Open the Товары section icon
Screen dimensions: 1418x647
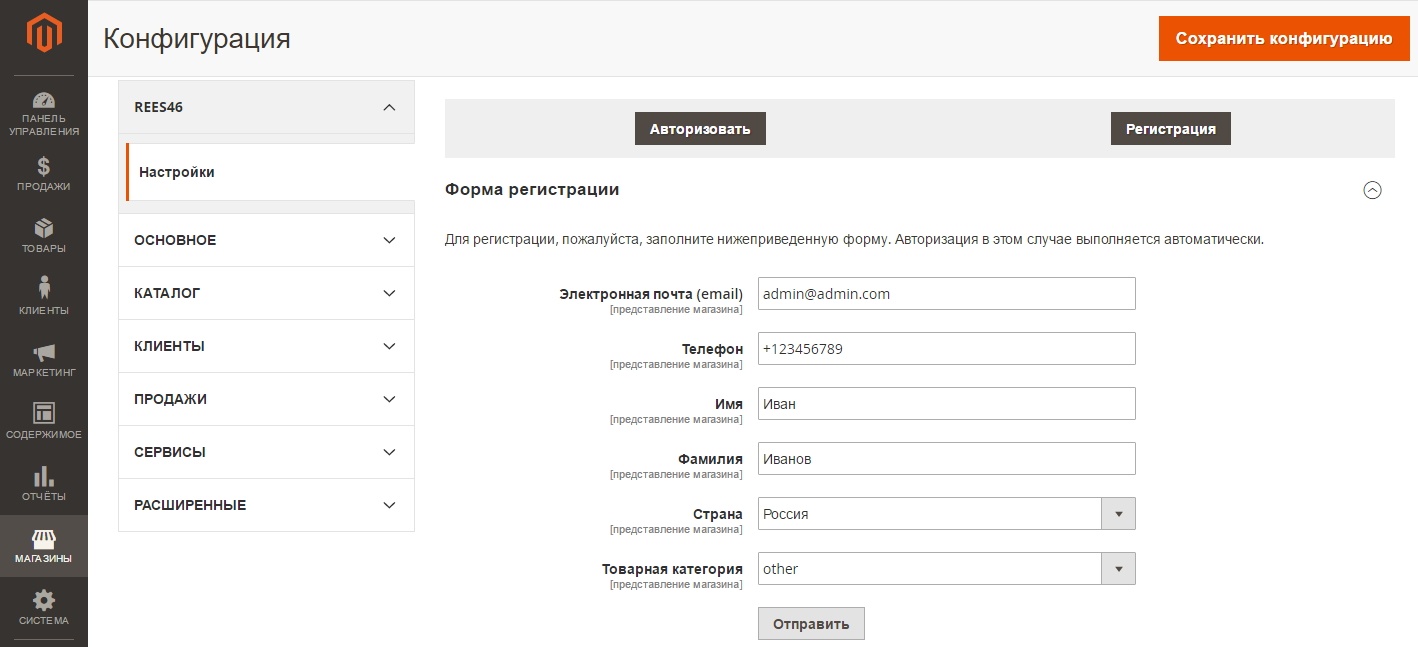tap(43, 229)
